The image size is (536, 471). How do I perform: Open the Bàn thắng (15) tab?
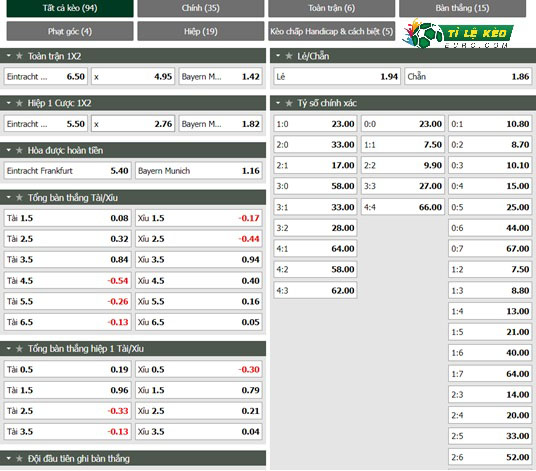pos(462,8)
